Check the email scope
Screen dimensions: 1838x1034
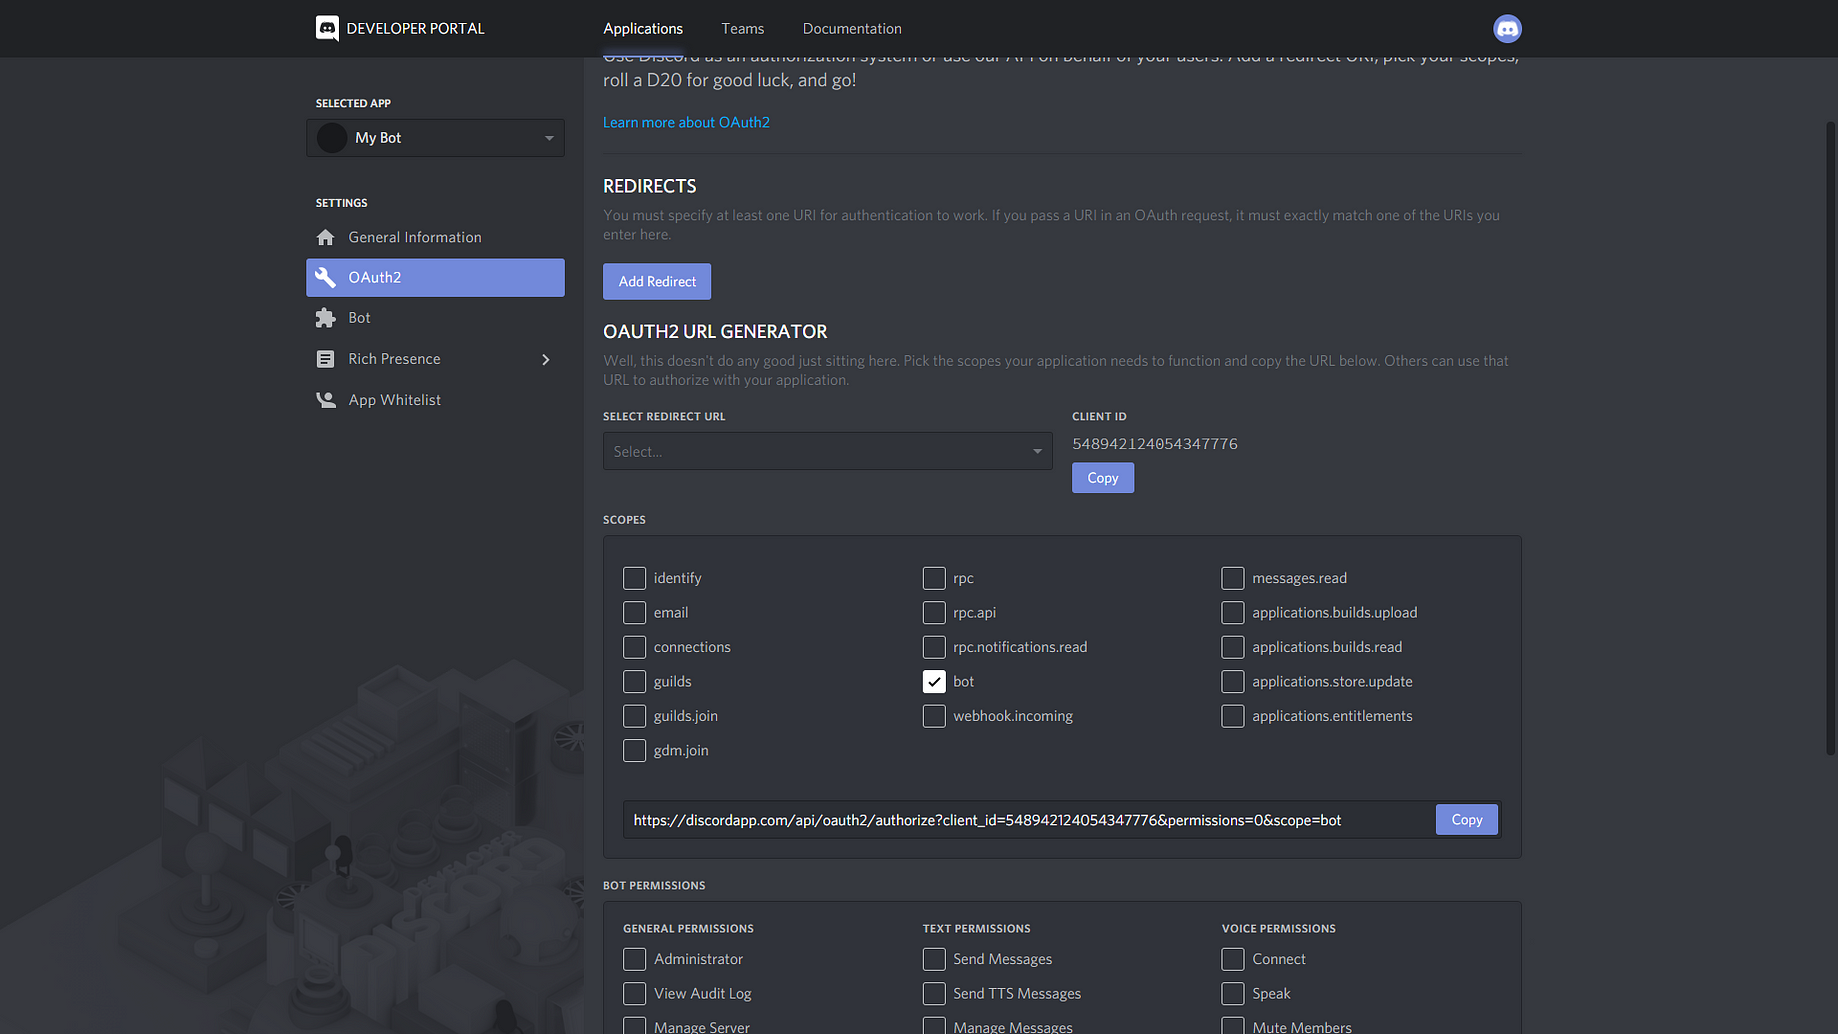pyautogui.click(x=634, y=612)
